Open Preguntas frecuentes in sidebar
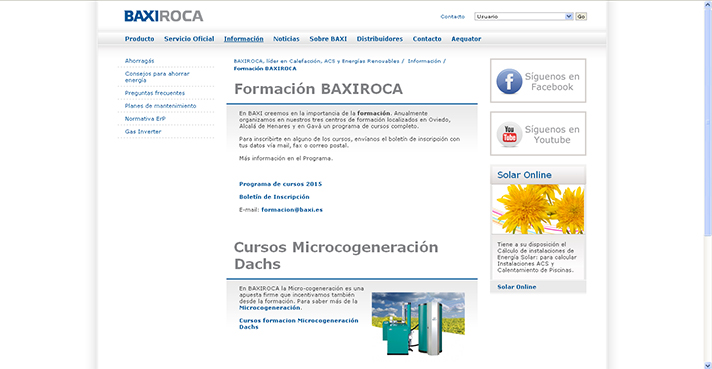 155,93
